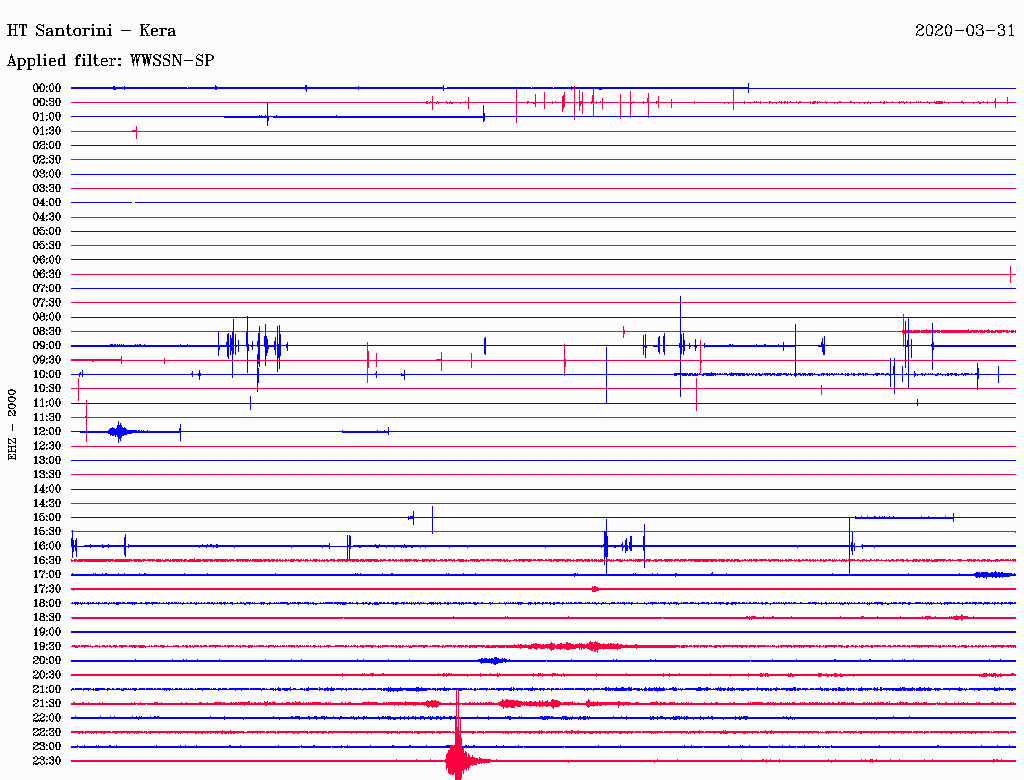The image size is (1024, 780).
Task: Click the 10:00 time label
Action: tap(47, 374)
